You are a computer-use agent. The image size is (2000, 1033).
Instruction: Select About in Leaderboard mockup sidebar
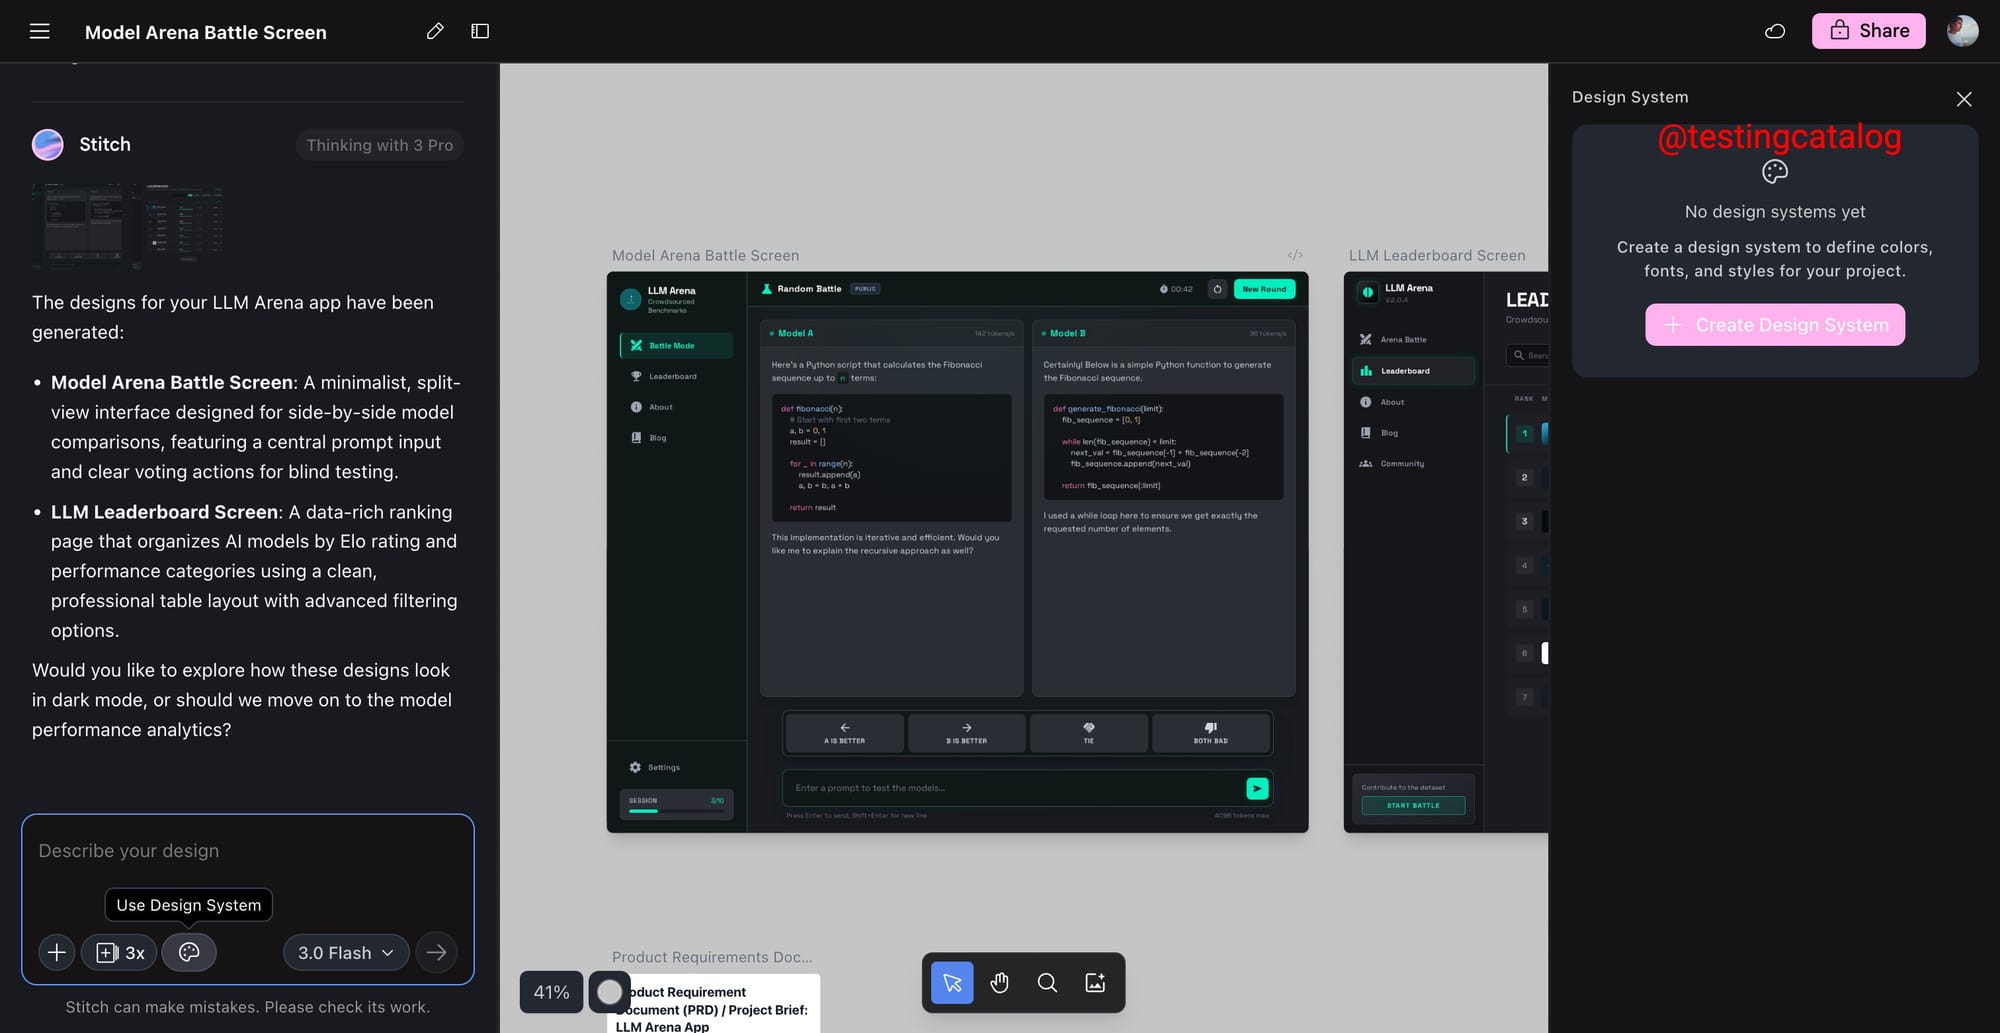[x=1413, y=402]
